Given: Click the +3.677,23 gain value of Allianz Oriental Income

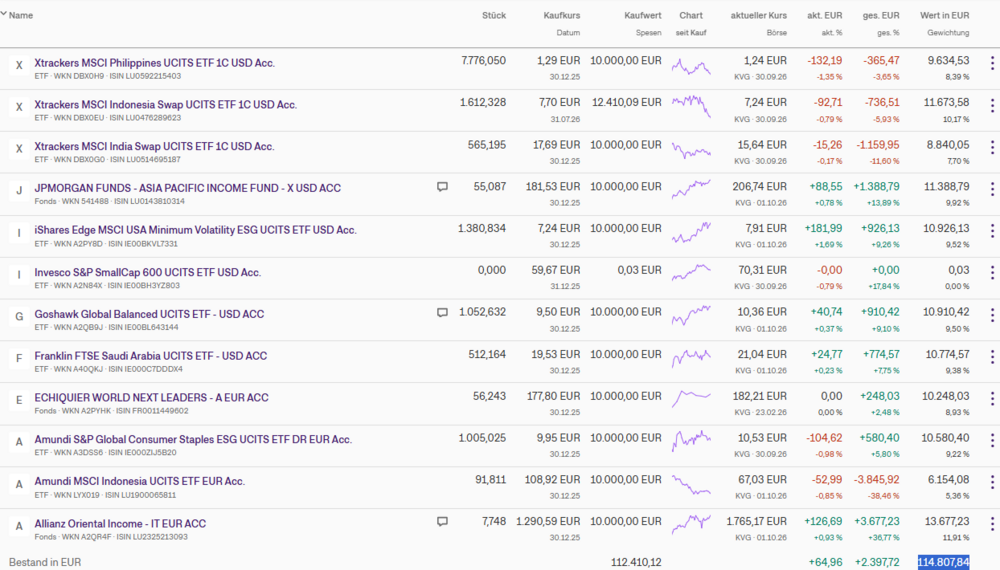Looking at the screenshot, I should (x=877, y=522).
